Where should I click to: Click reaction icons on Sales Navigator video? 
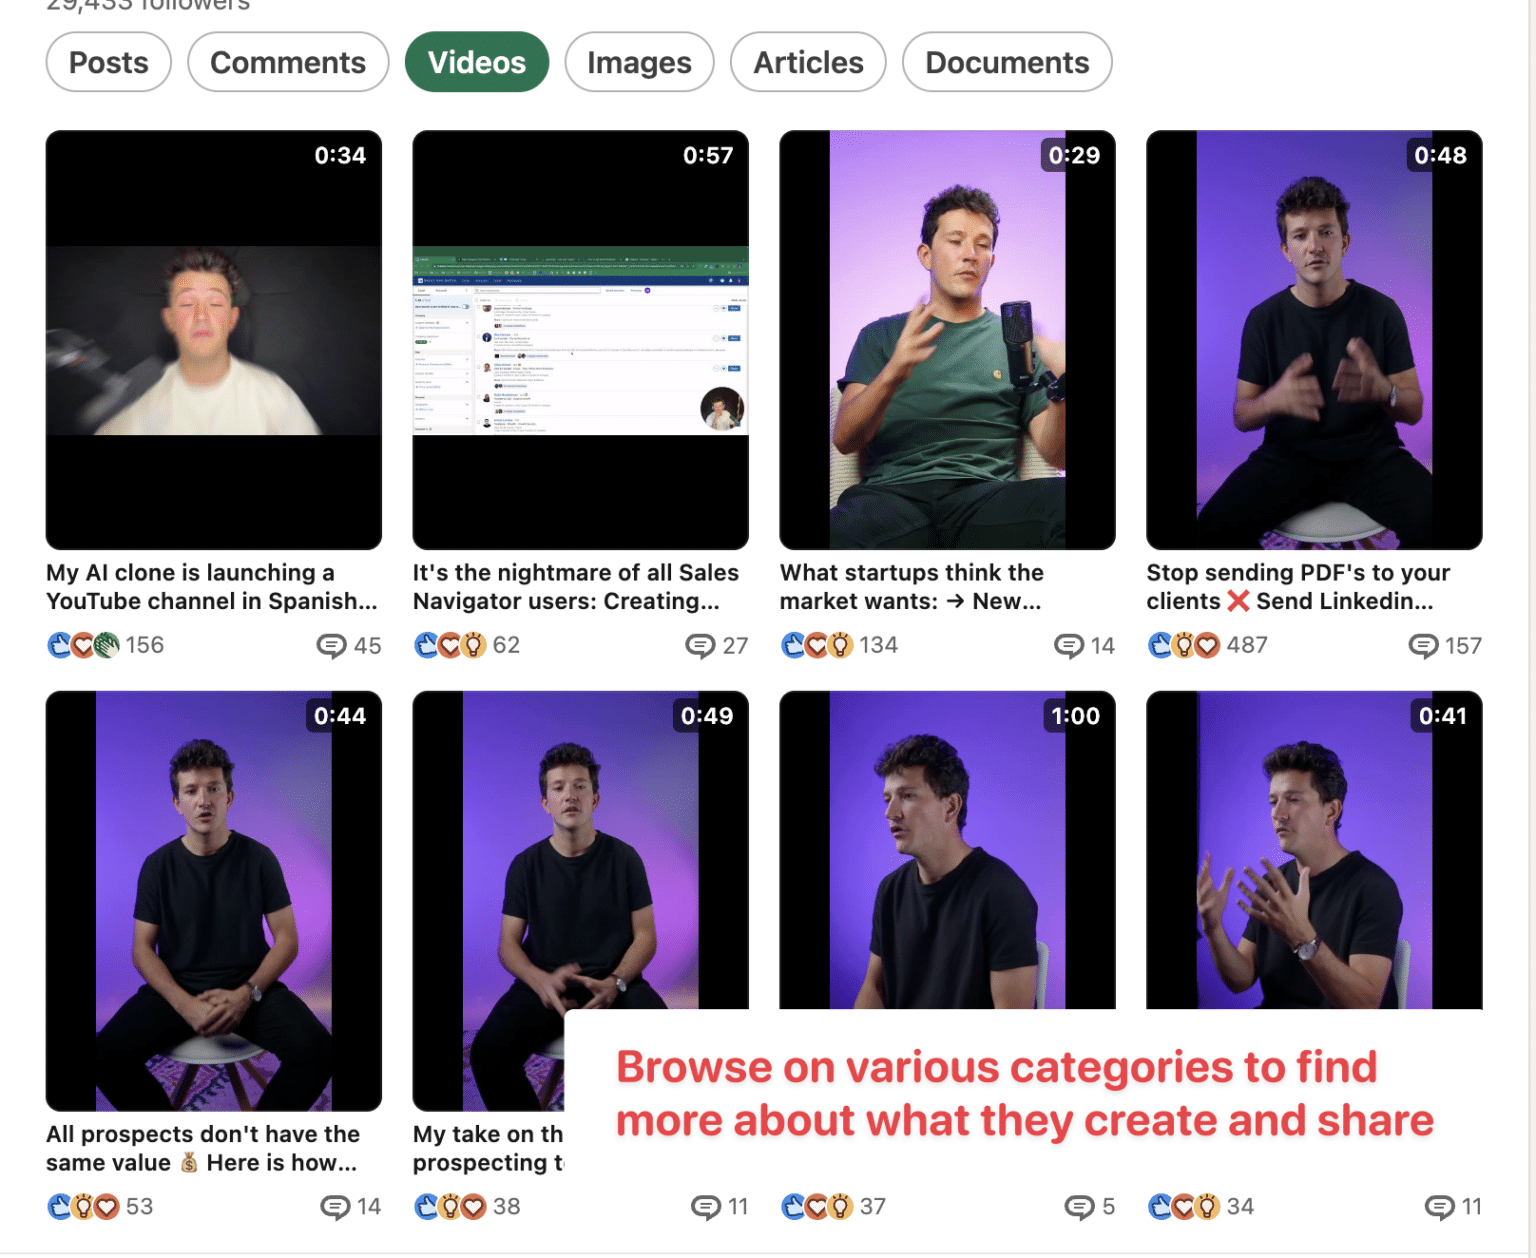[x=450, y=645]
